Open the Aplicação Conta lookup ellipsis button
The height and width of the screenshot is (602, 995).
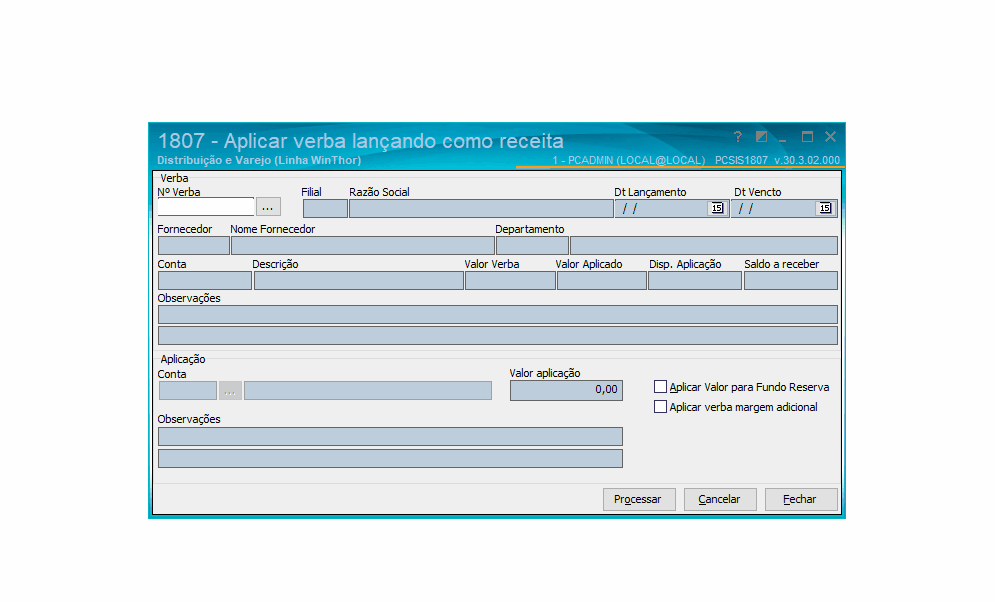[230, 391]
